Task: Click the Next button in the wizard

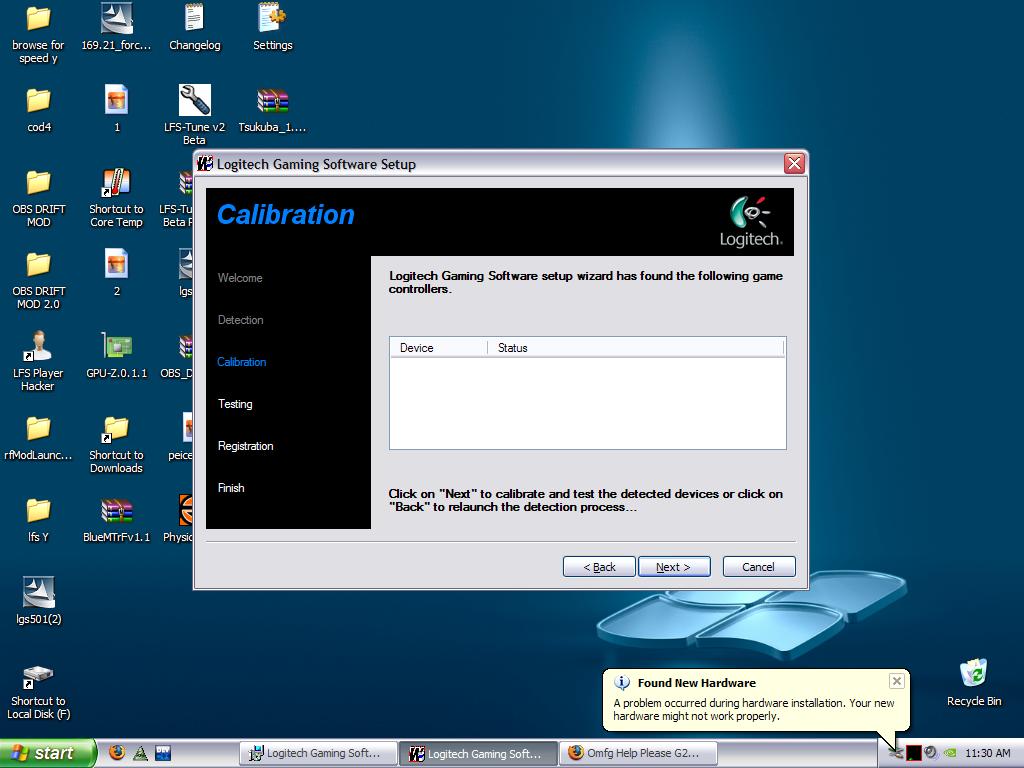Action: point(674,567)
